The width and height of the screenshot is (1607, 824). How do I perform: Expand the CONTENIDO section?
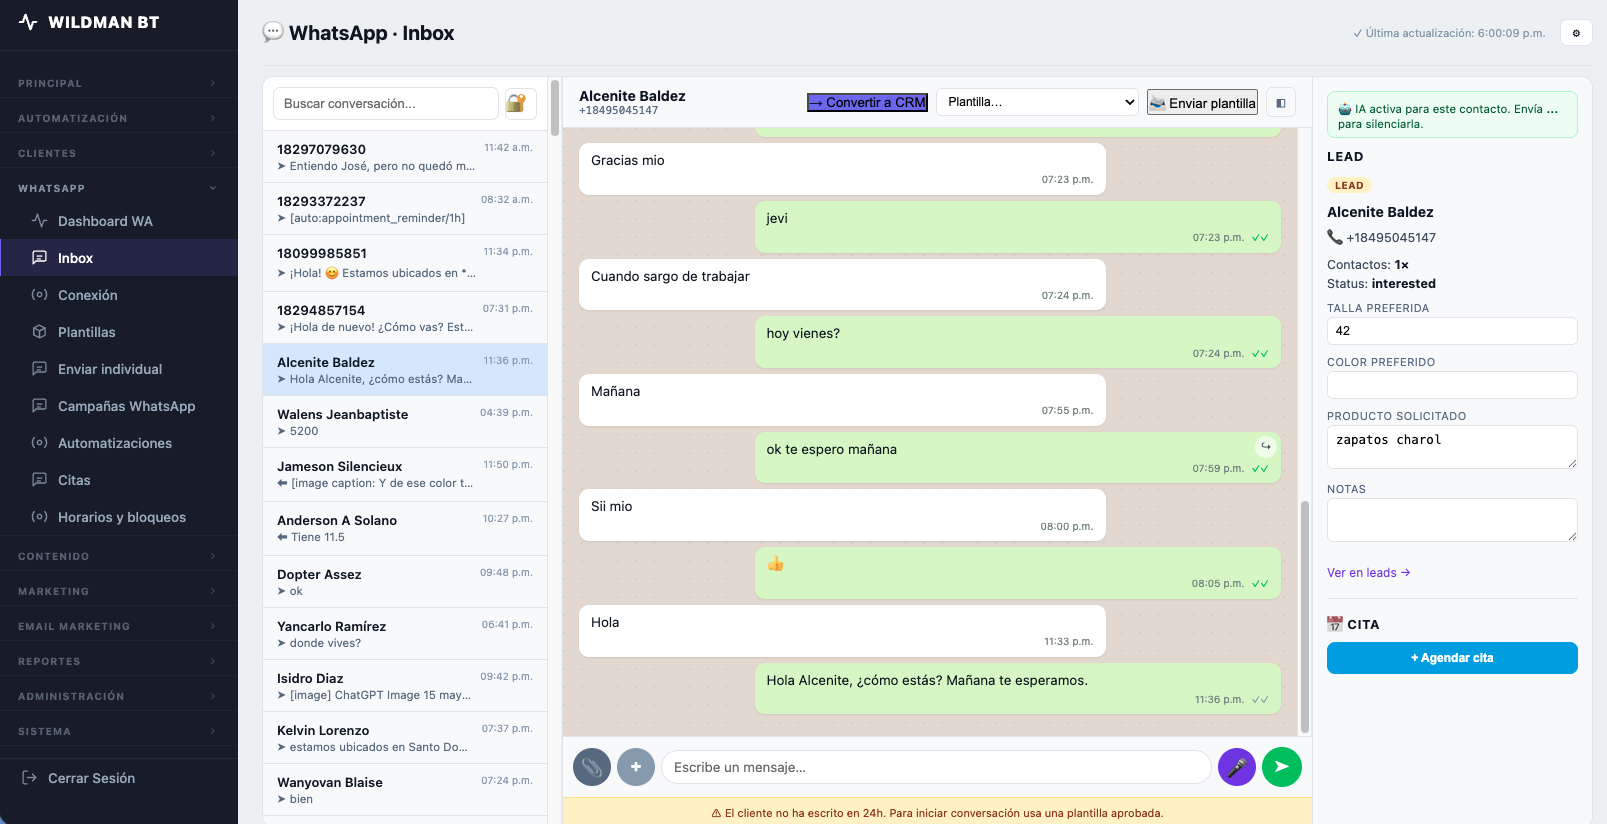click(x=119, y=556)
